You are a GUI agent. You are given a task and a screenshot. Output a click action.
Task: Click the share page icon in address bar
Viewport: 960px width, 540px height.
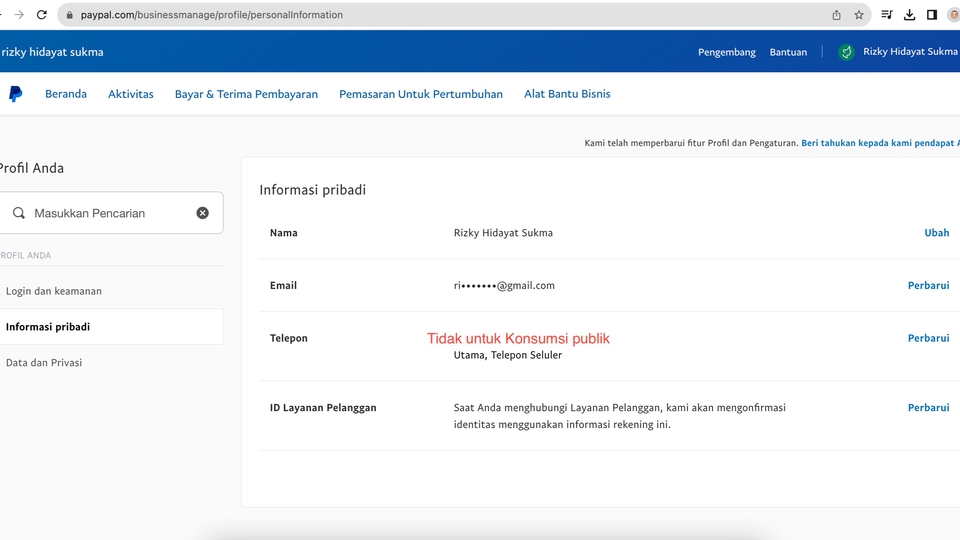coord(836,15)
